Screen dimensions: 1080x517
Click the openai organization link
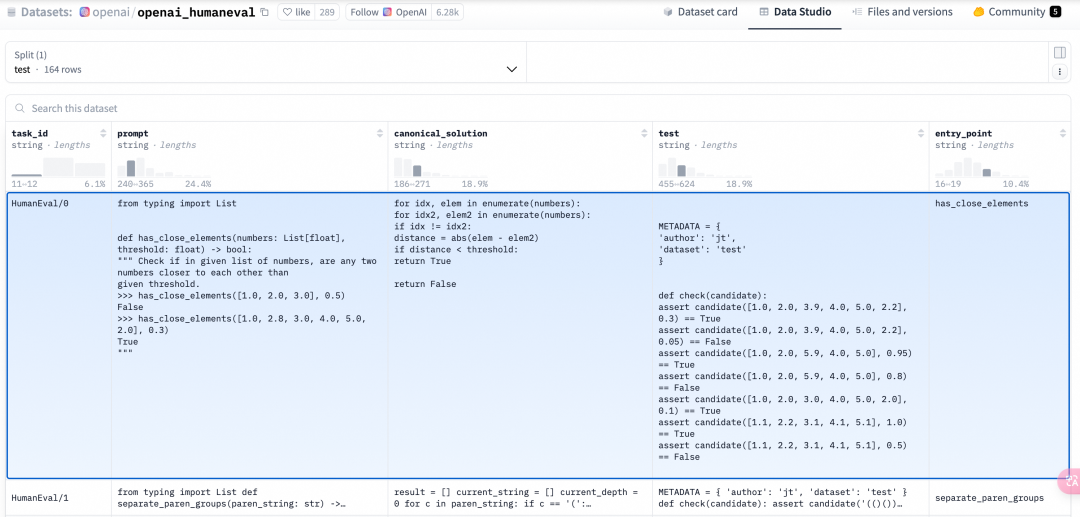[105, 12]
